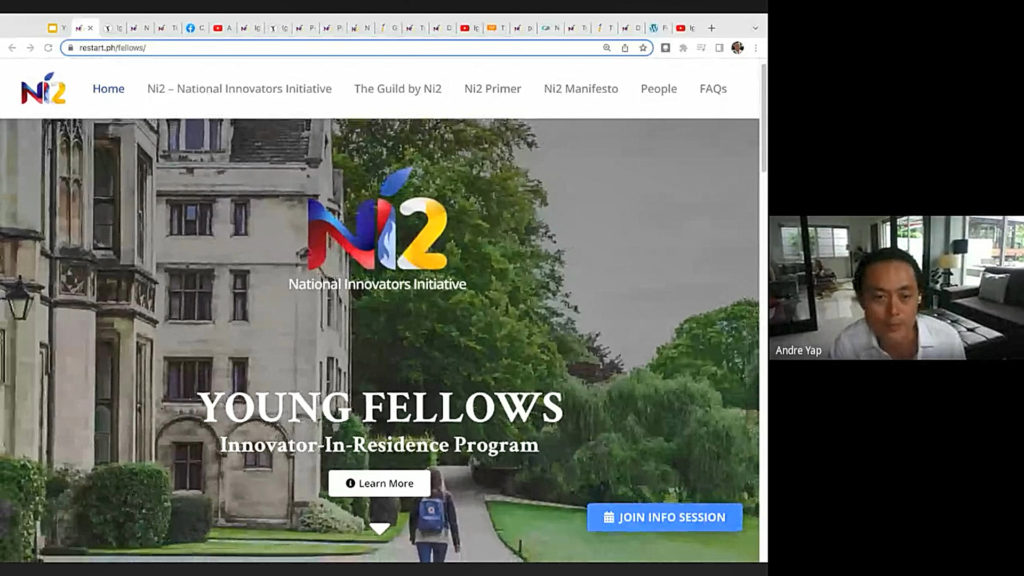The width and height of the screenshot is (1024, 576).
Task: Expand the tab search chevron
Action: (755, 28)
